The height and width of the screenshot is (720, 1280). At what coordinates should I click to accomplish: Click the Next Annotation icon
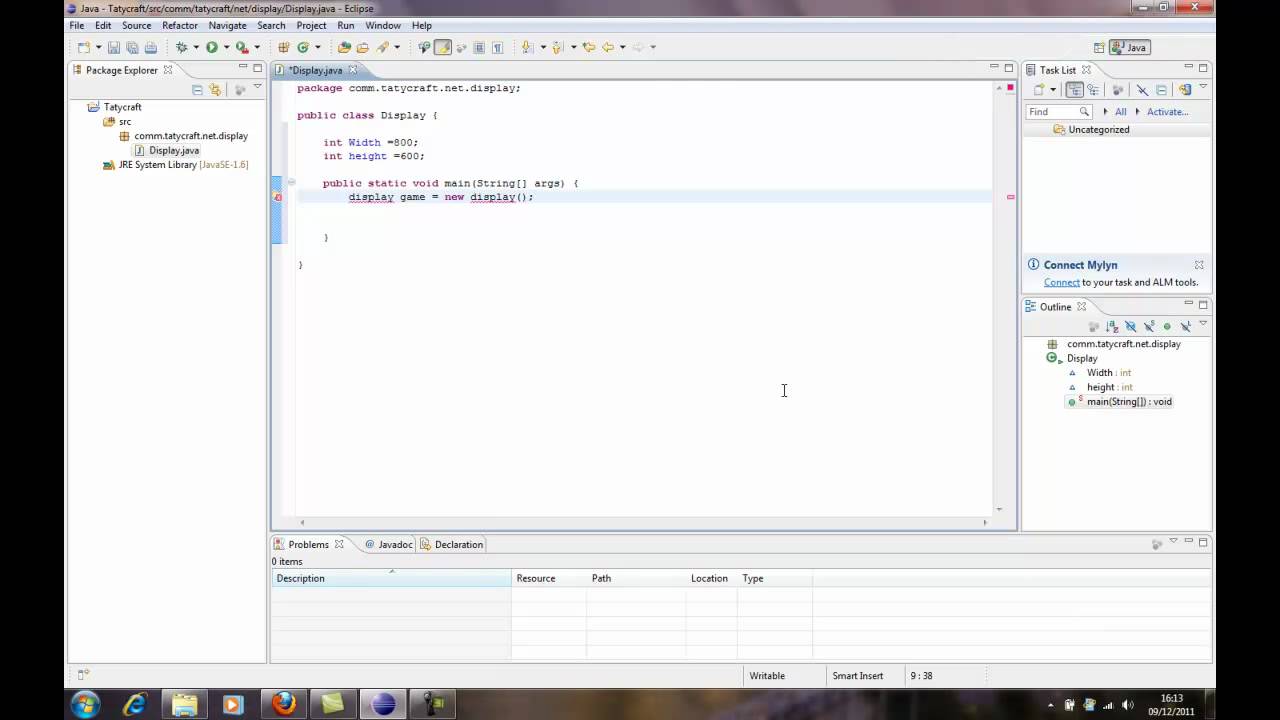pyautogui.click(x=527, y=47)
